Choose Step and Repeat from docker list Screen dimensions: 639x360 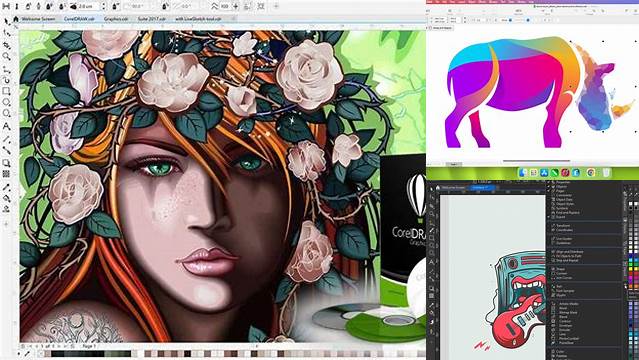click(x=566, y=261)
